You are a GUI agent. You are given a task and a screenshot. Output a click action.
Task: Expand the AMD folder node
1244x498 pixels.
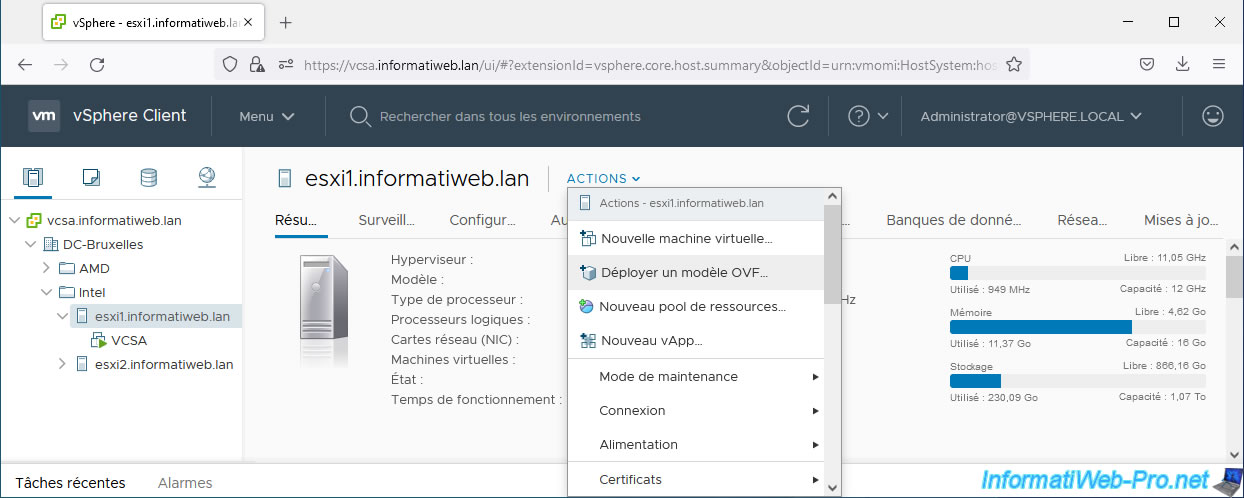pos(46,268)
